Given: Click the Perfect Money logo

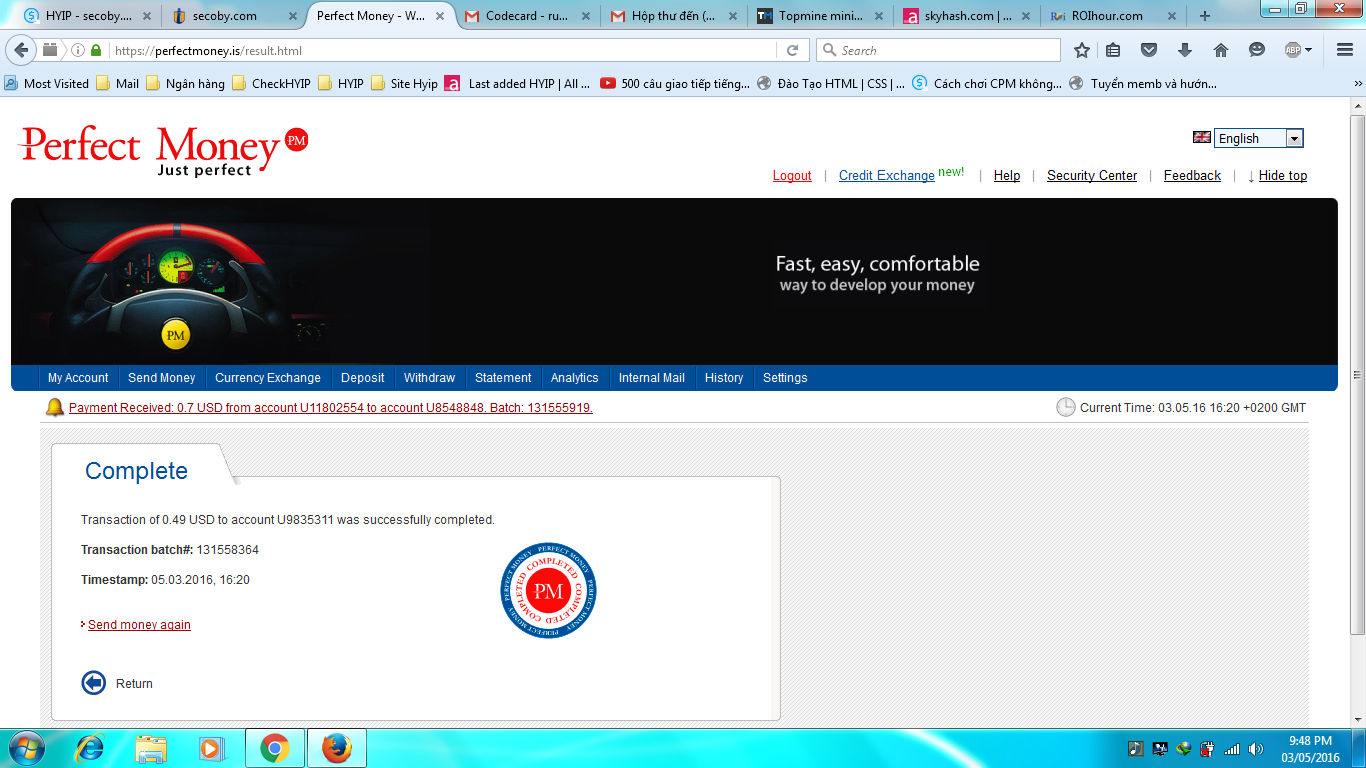Looking at the screenshot, I should [163, 151].
